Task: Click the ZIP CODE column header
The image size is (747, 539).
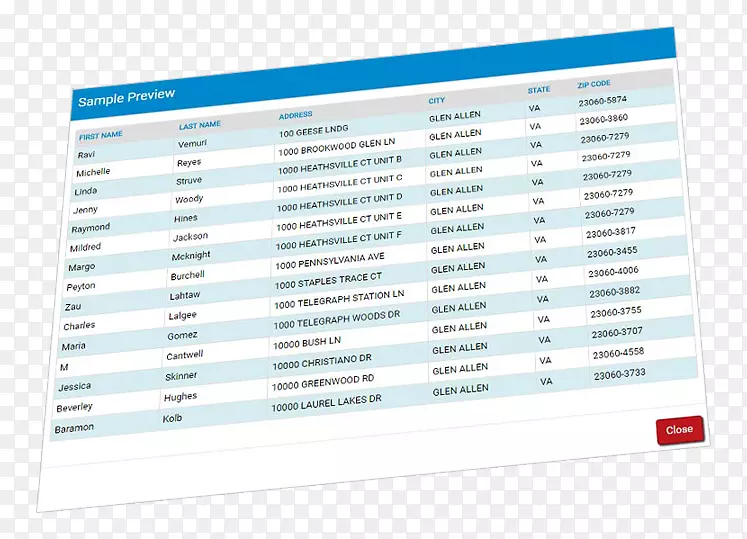Action: click(594, 85)
